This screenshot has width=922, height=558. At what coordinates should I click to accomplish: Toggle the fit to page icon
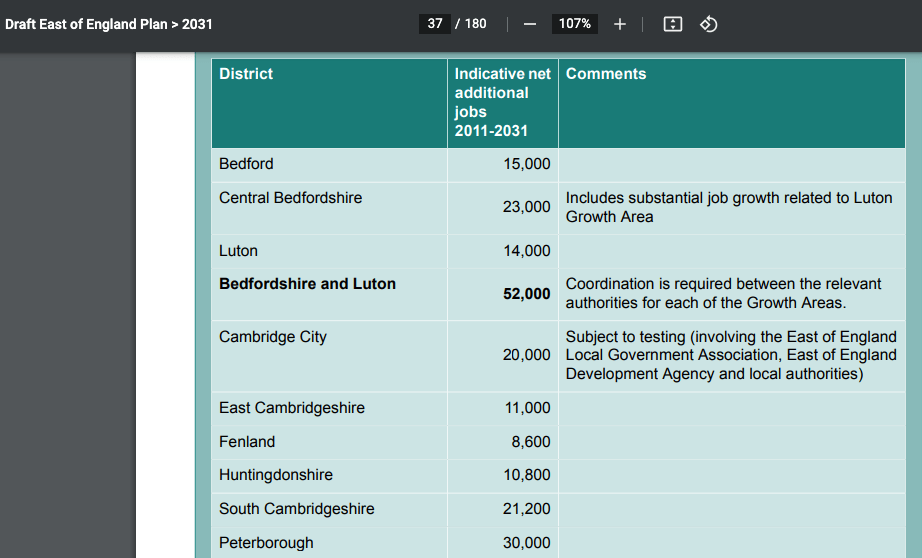(x=673, y=24)
